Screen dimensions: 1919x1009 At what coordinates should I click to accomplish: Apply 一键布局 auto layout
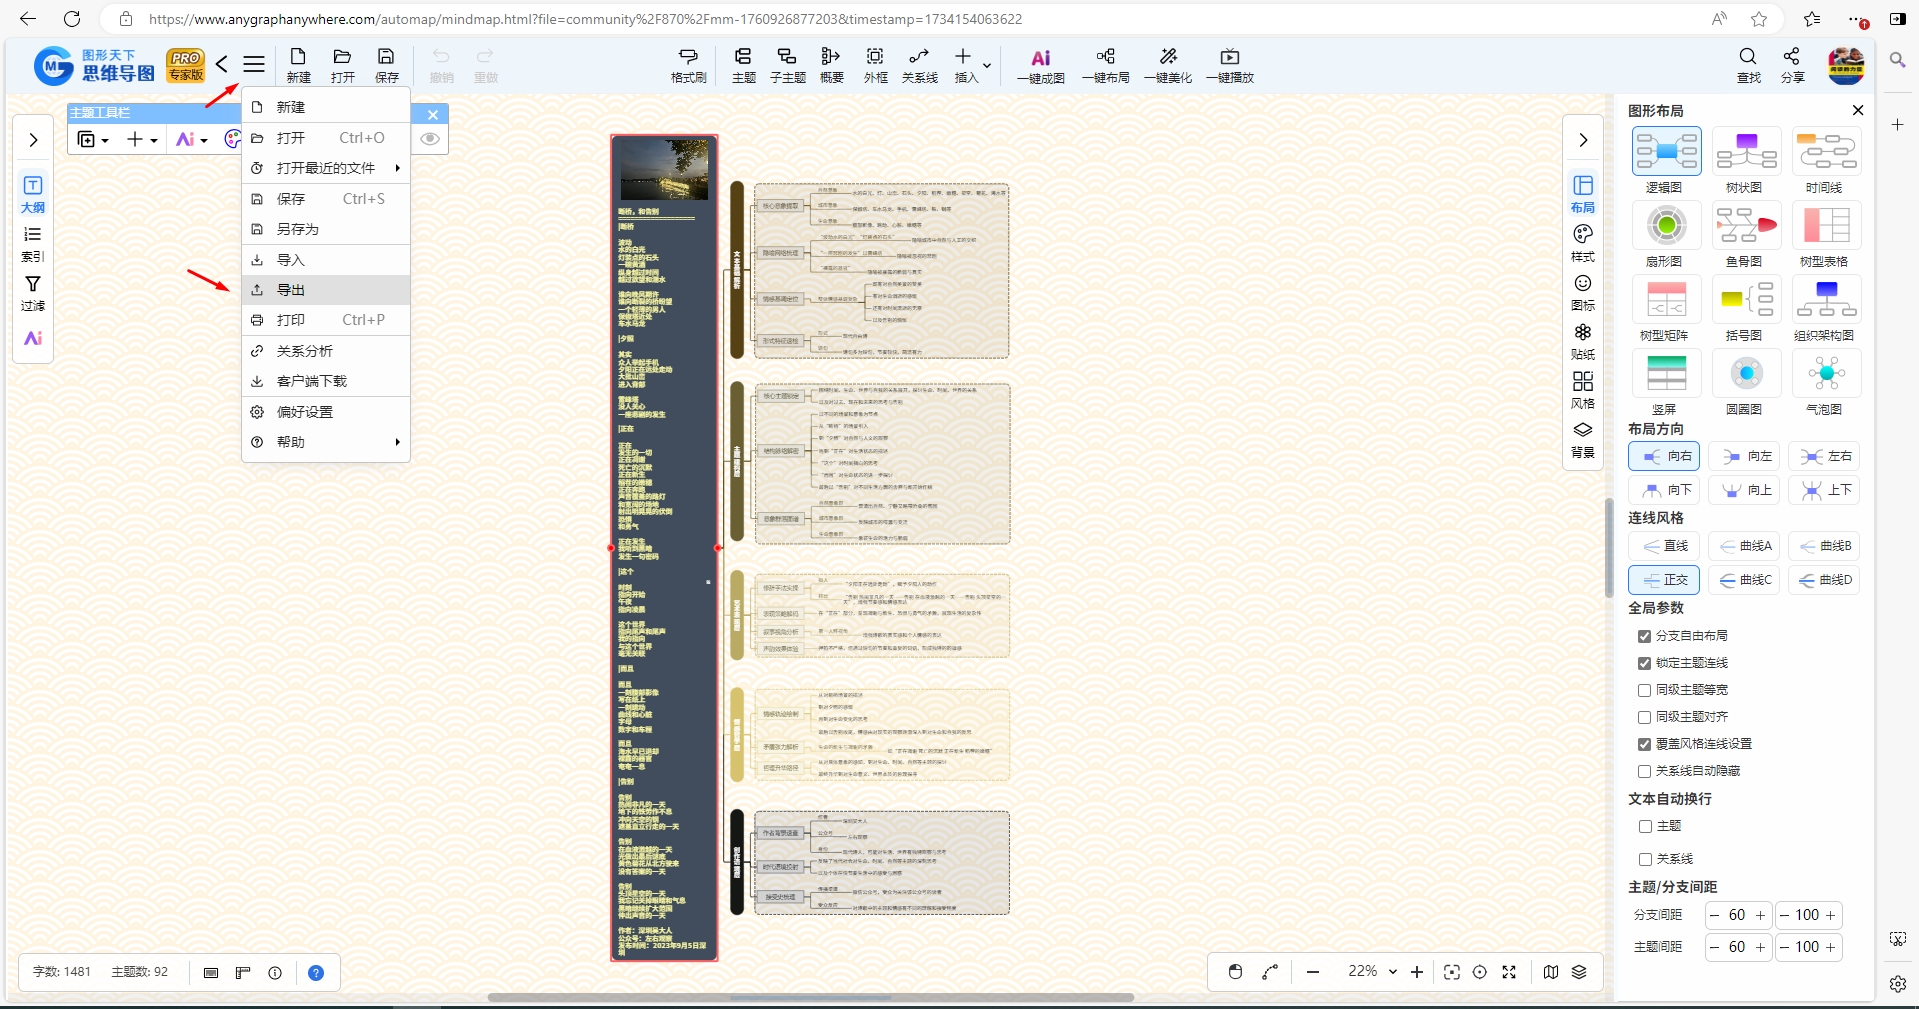tap(1105, 66)
